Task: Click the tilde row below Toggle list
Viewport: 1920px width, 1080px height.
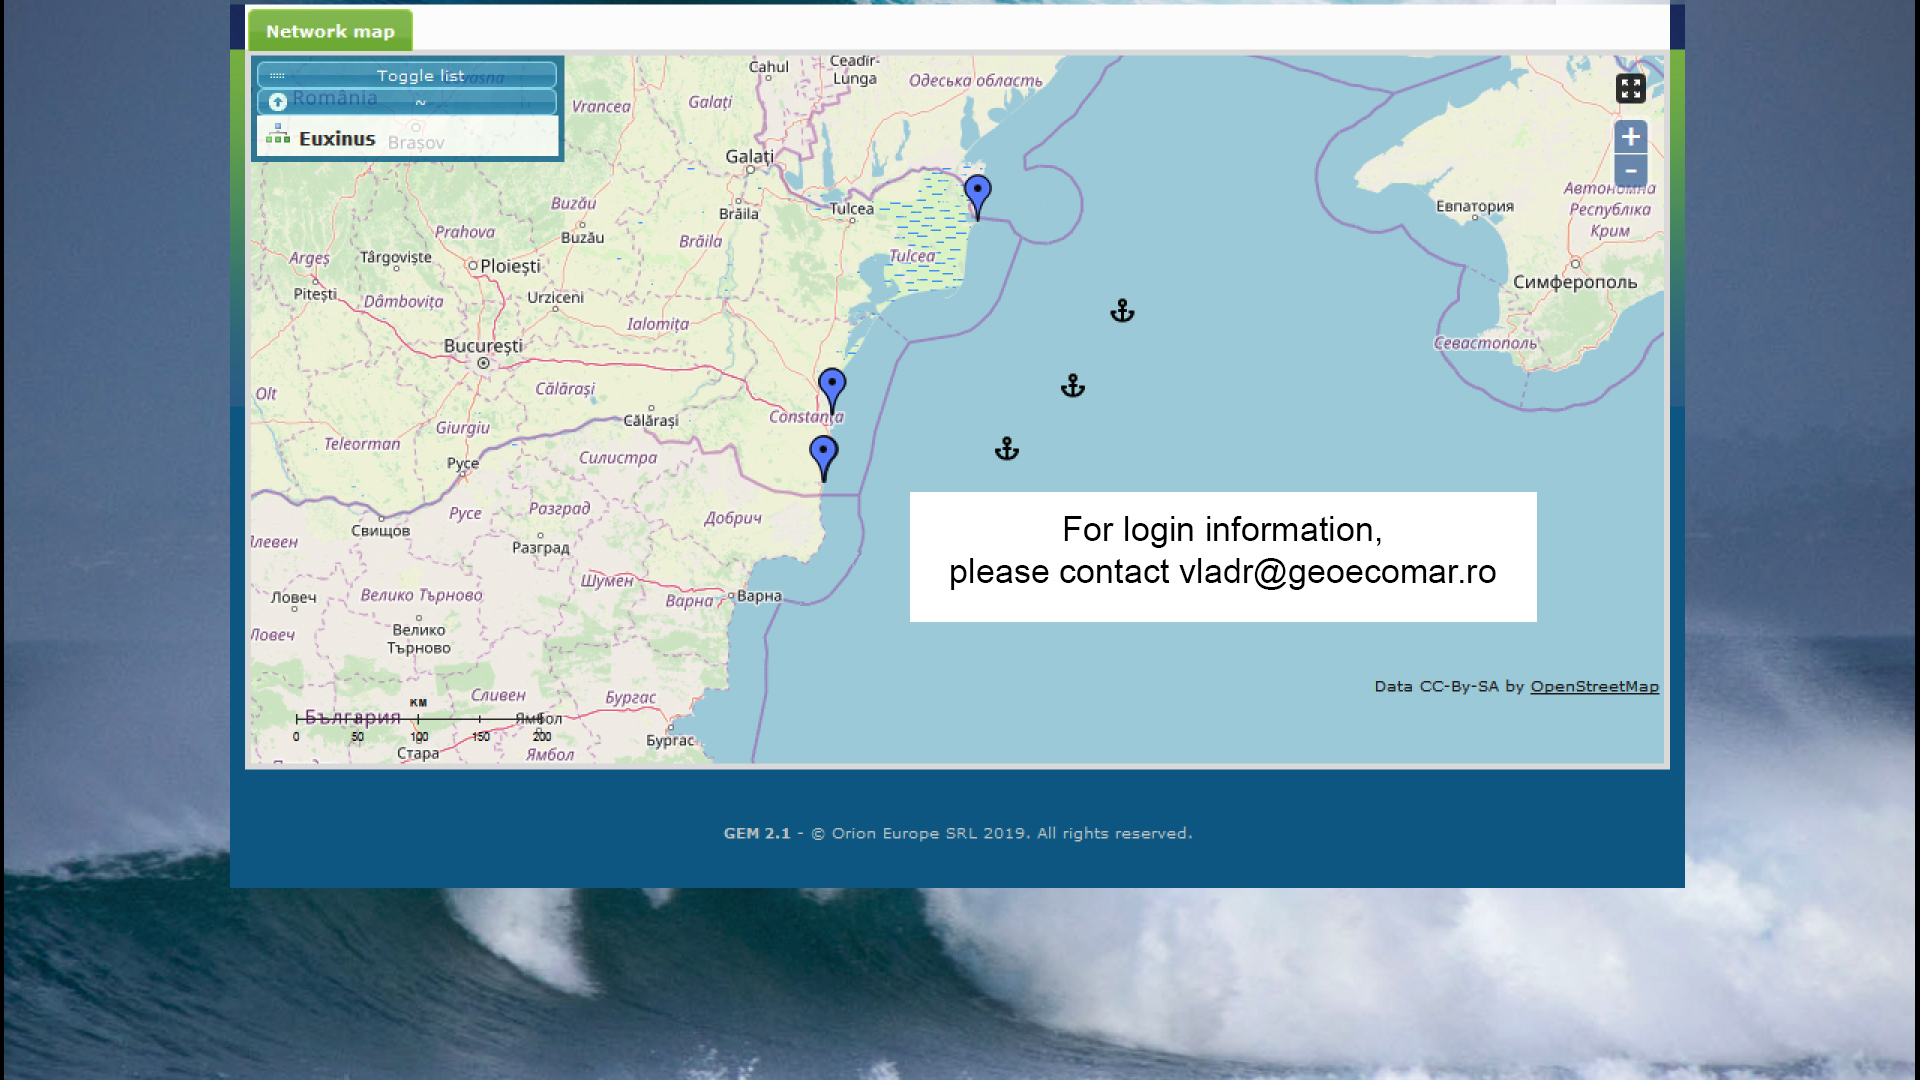Action: (x=407, y=101)
